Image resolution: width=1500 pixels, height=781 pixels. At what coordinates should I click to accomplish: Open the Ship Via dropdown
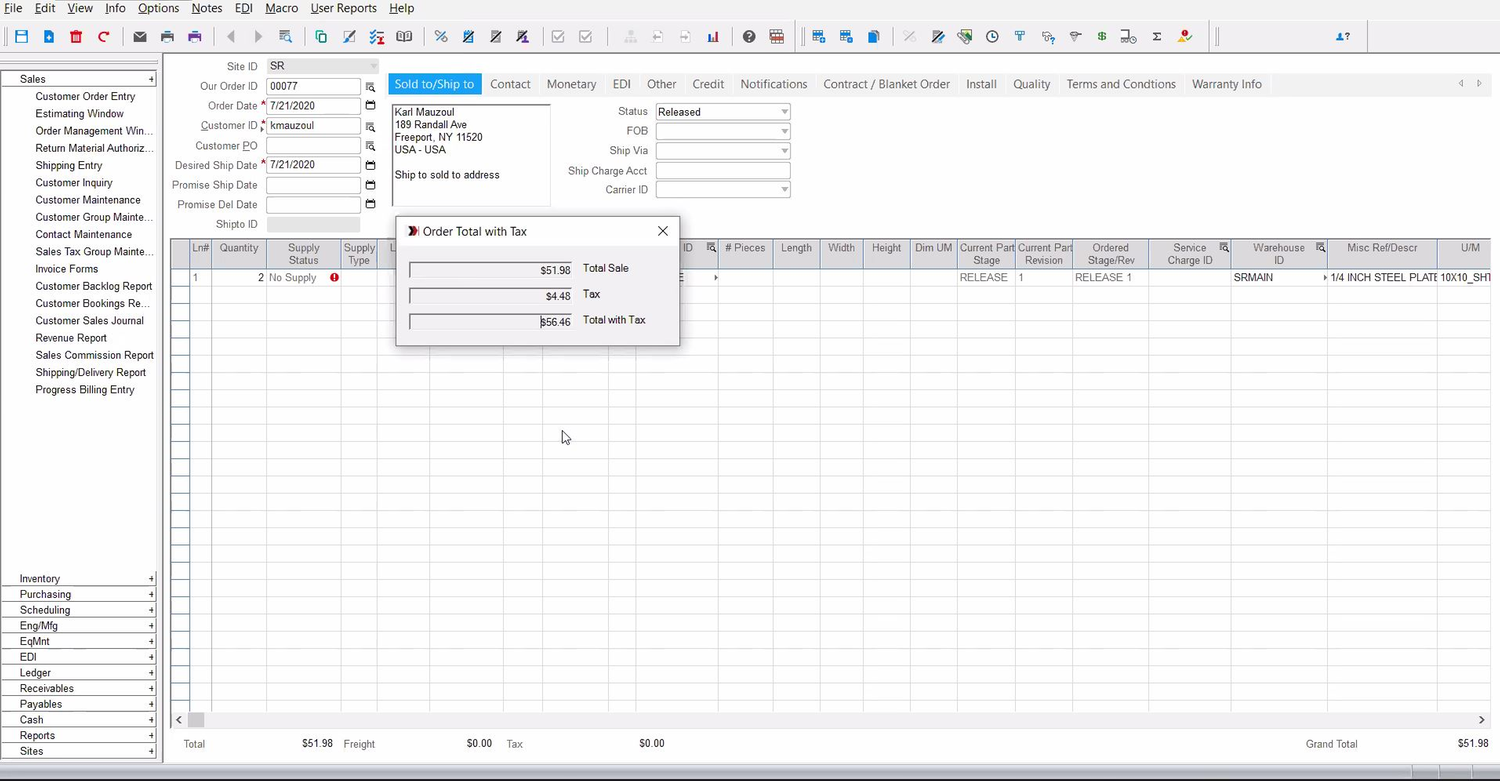784,150
